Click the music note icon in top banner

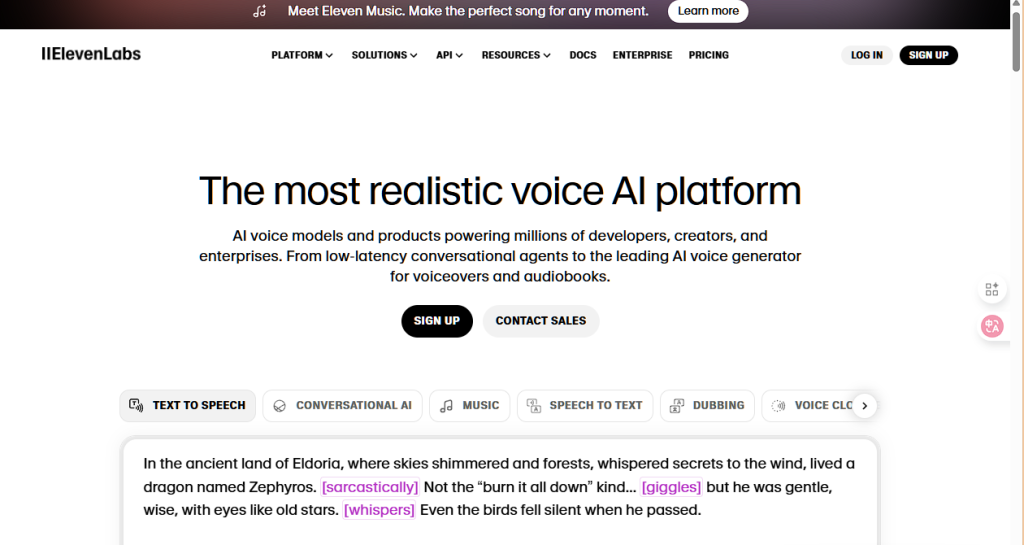click(x=260, y=11)
